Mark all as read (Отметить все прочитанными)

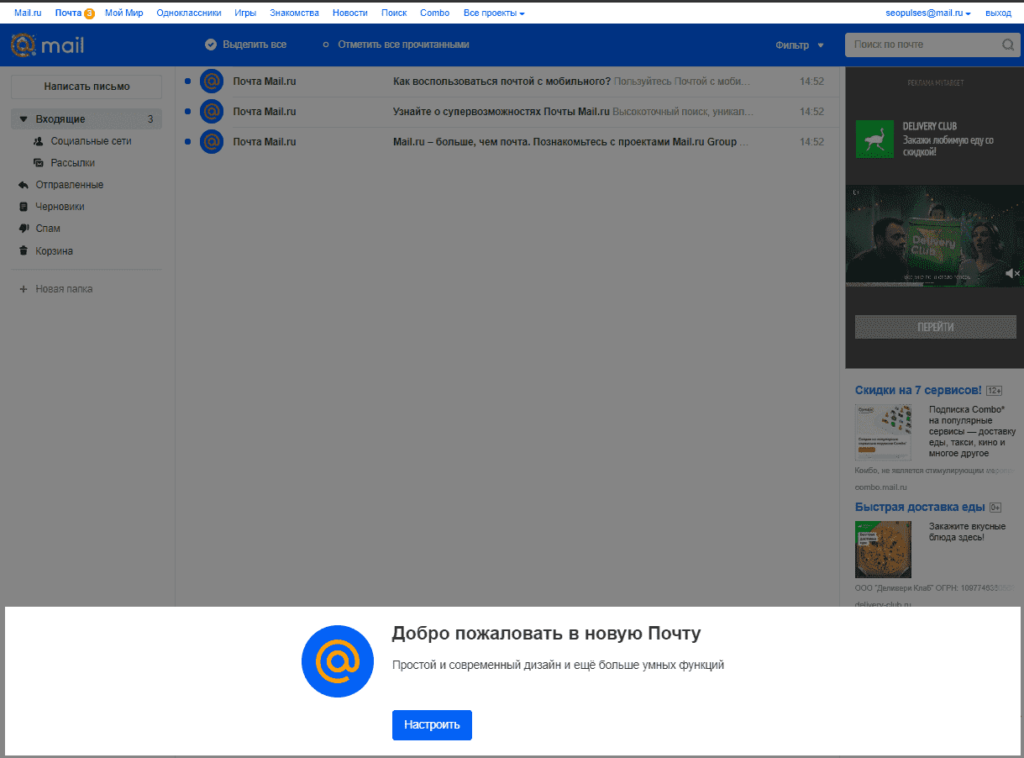point(396,45)
